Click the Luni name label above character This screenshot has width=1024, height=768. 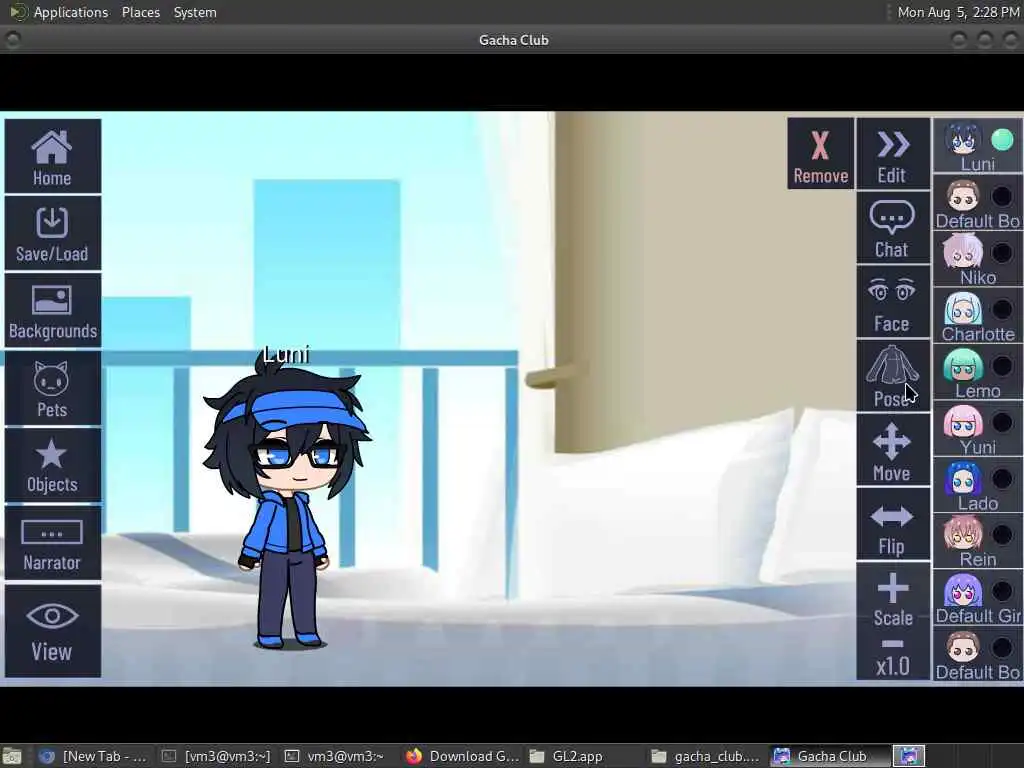[x=286, y=355]
